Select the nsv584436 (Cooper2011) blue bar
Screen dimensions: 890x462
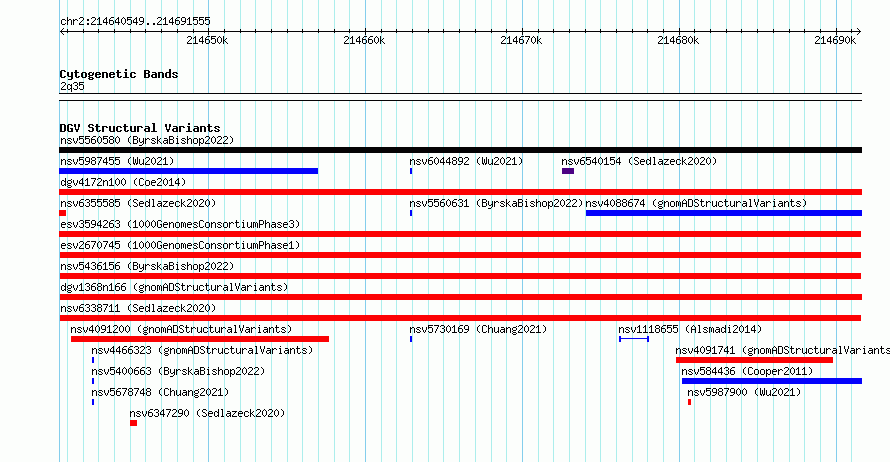click(x=772, y=381)
